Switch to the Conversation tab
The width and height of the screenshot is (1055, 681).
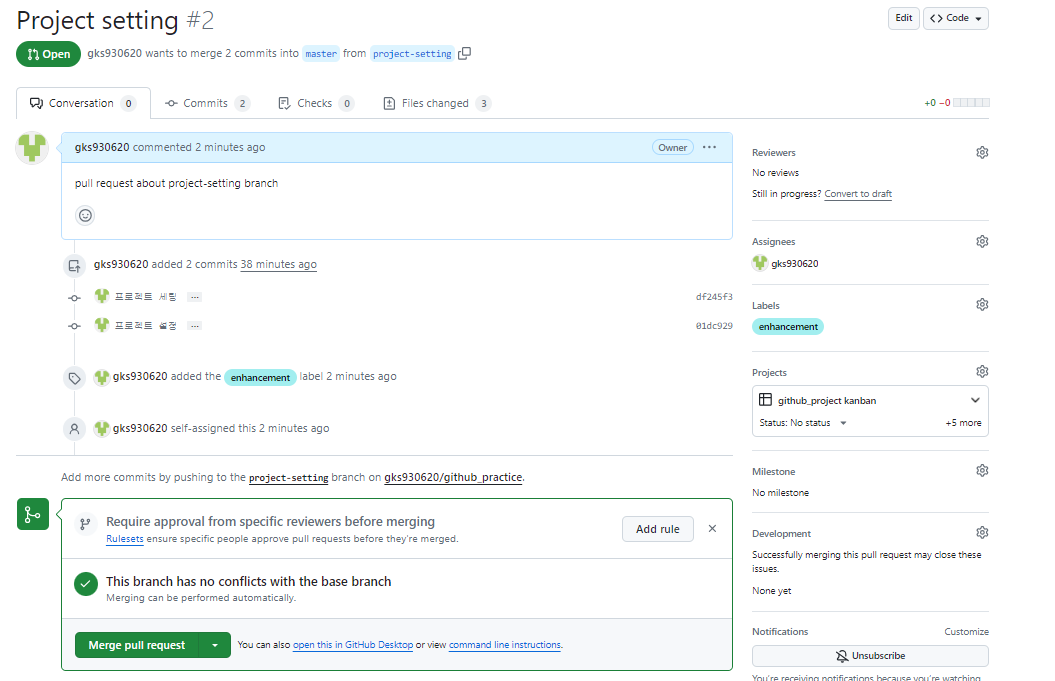click(83, 103)
